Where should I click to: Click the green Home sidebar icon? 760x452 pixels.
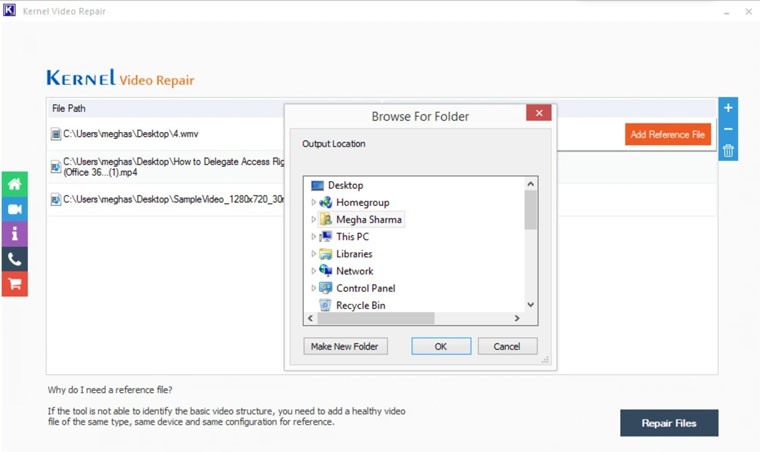[x=14, y=185]
